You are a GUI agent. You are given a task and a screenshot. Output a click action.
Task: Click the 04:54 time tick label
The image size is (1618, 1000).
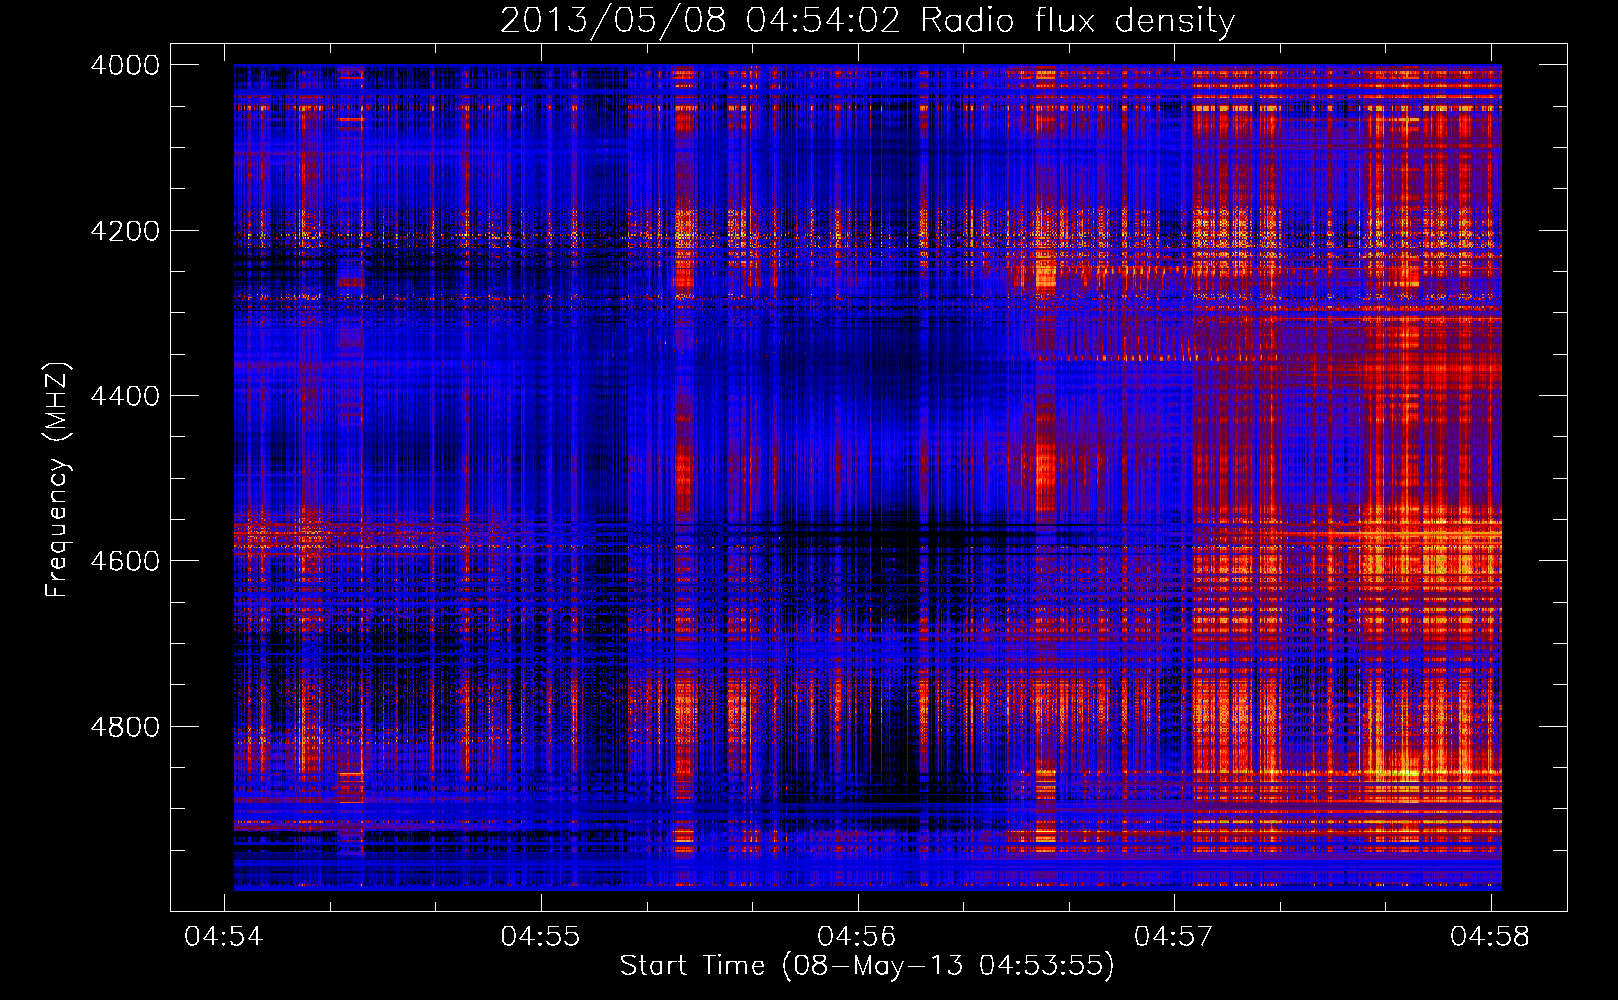point(224,937)
